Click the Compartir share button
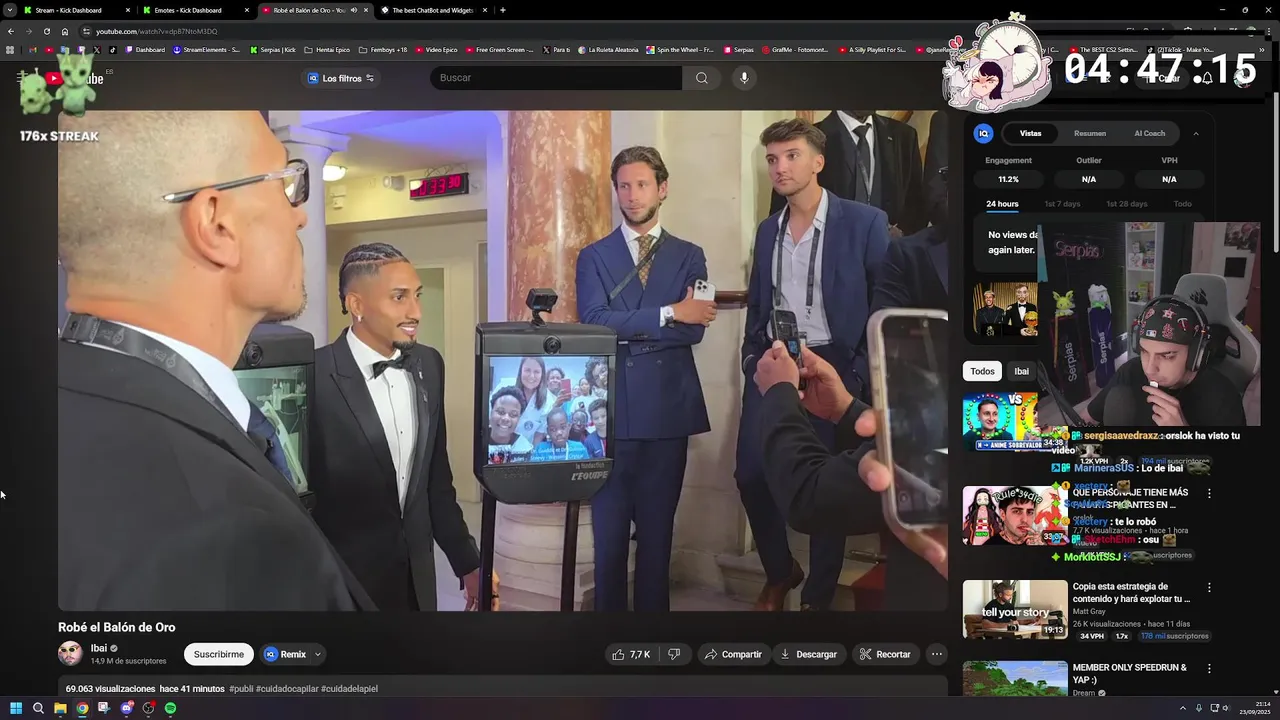1280x720 pixels. tap(732, 654)
